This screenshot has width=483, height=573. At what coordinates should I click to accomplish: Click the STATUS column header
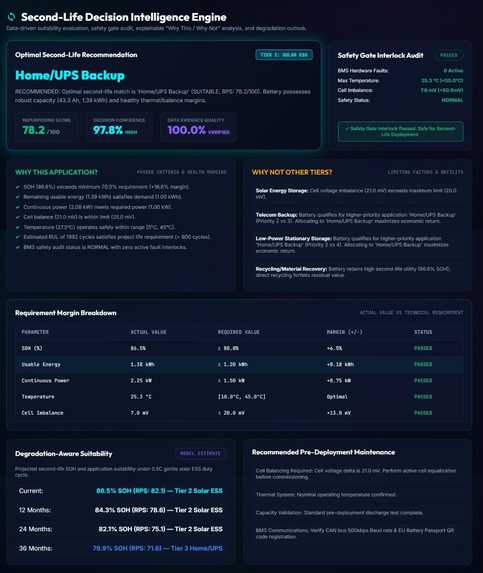click(x=423, y=332)
